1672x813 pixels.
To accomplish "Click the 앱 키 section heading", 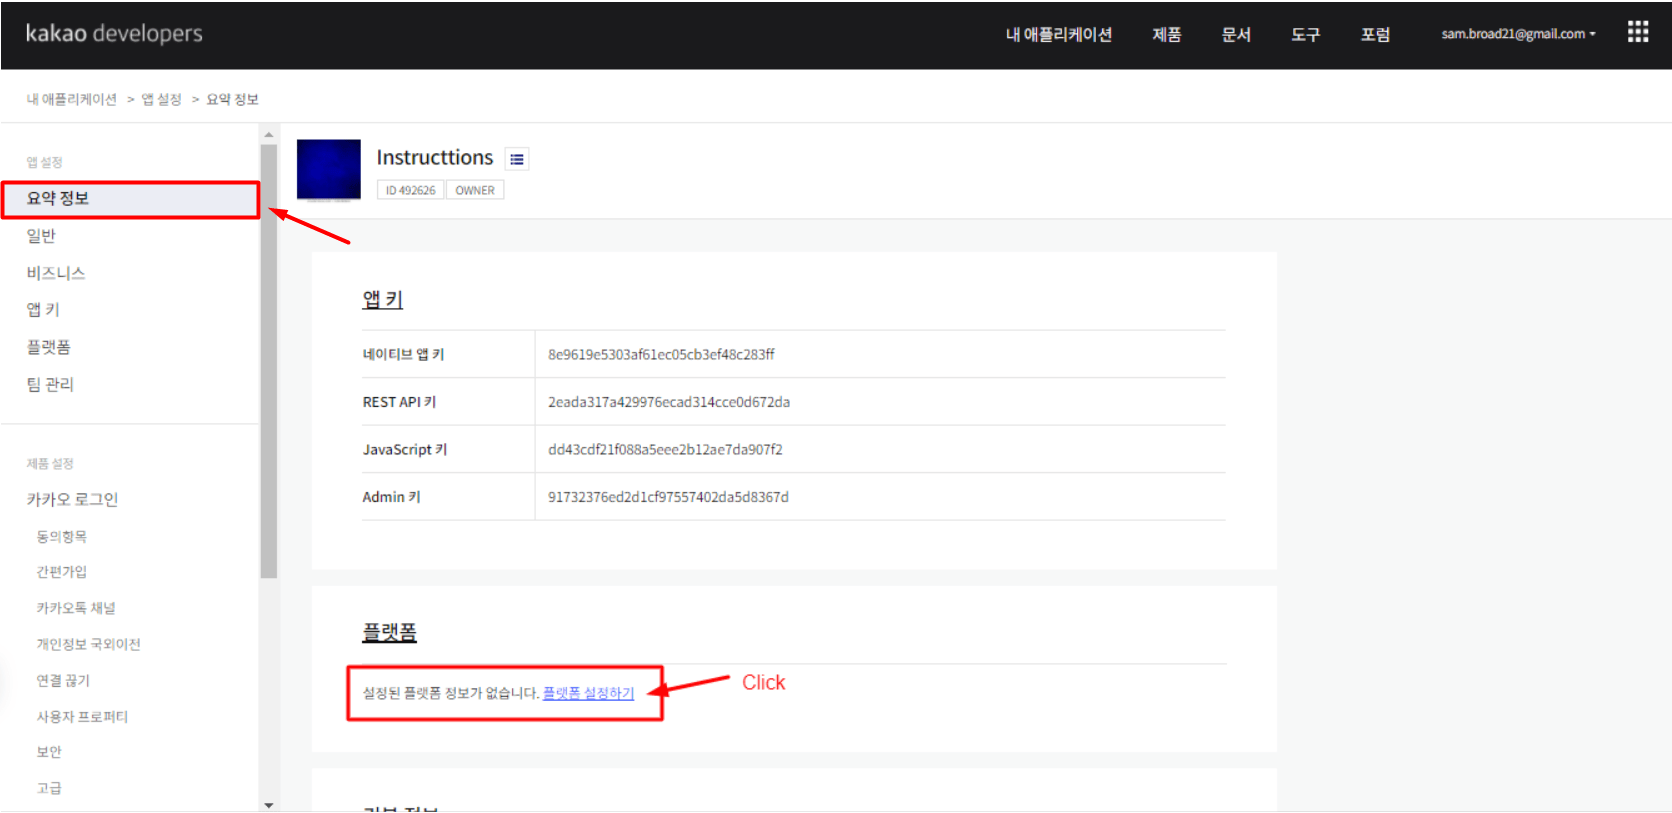I will (x=383, y=299).
